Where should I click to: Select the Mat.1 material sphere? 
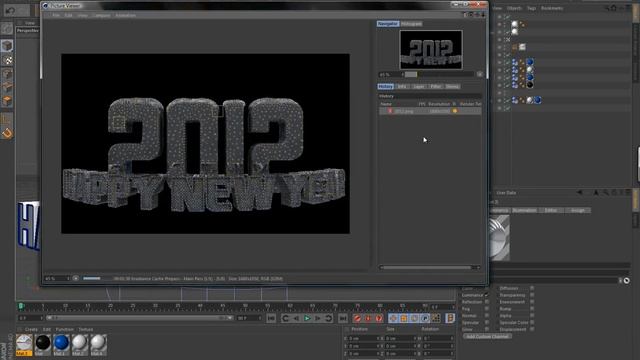(x=24, y=343)
